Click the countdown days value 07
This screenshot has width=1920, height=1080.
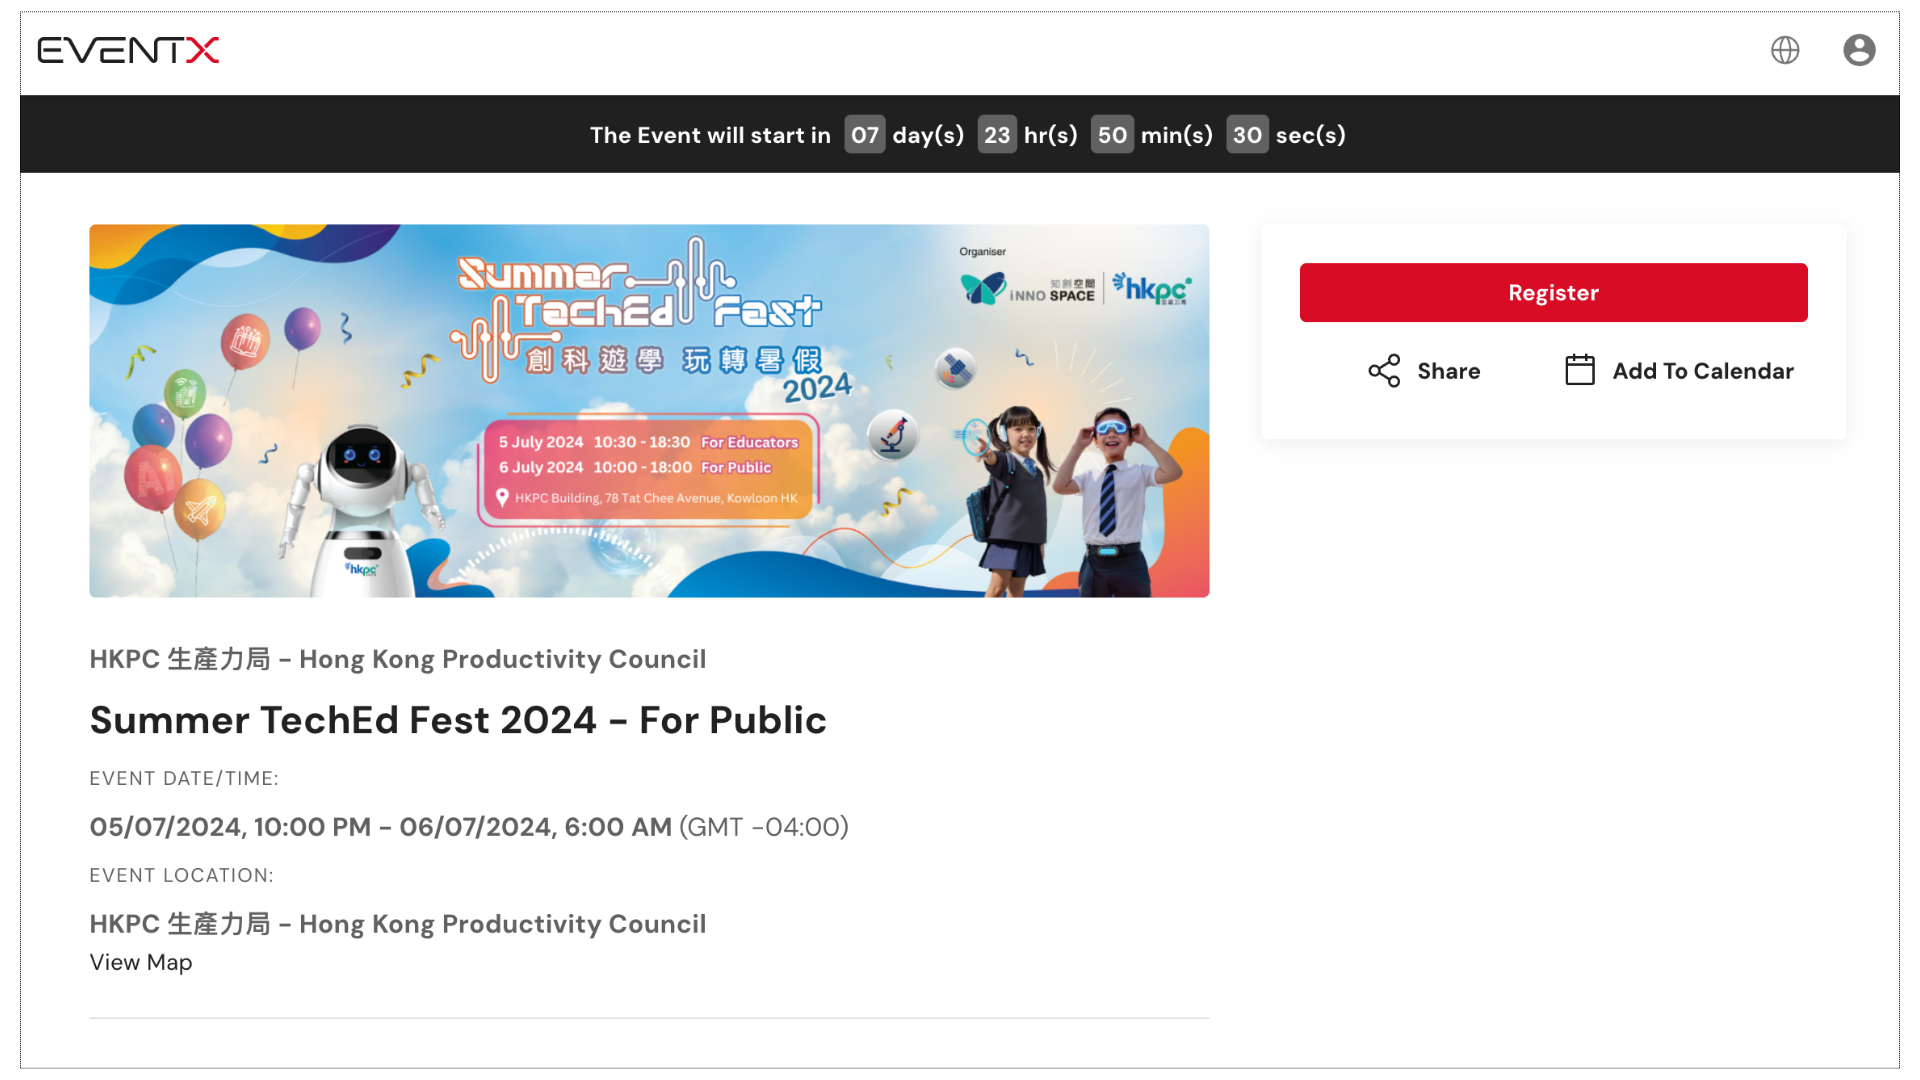click(865, 135)
